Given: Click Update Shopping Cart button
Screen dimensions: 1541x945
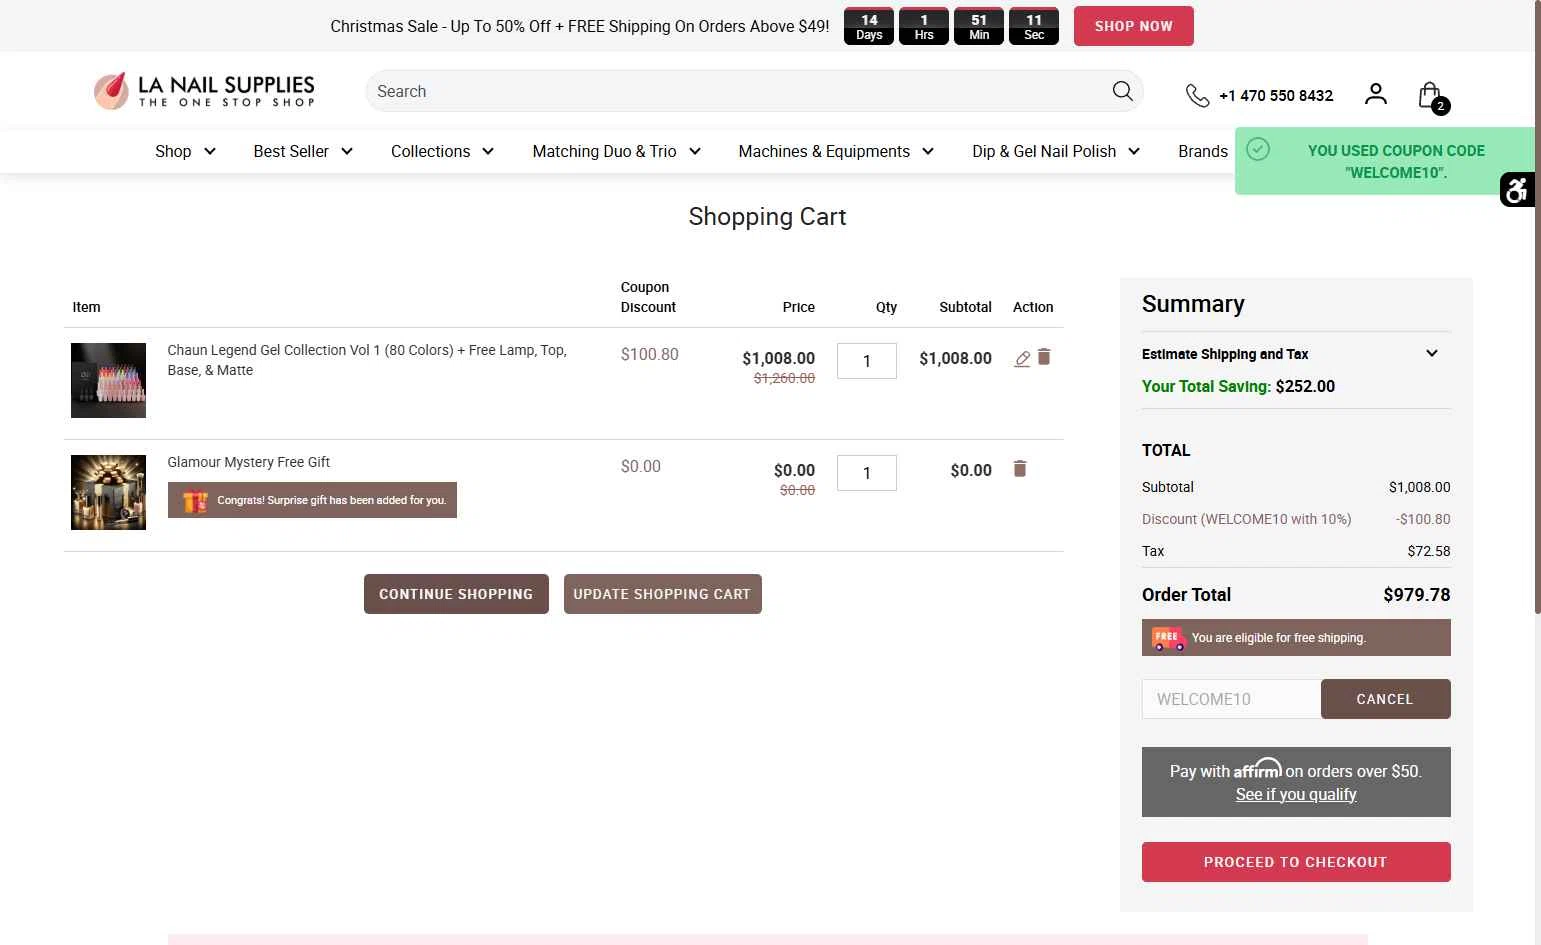Looking at the screenshot, I should point(662,594).
